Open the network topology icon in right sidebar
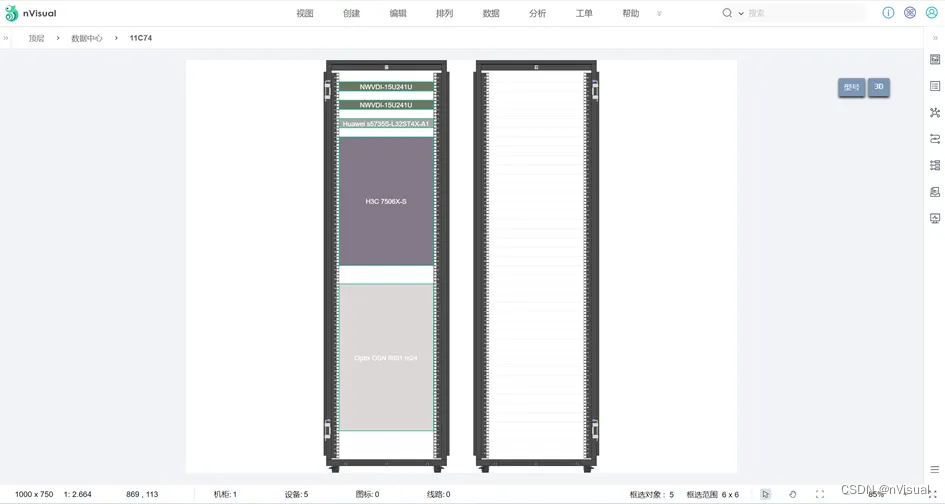Image resolution: width=945 pixels, height=504 pixels. point(935,113)
